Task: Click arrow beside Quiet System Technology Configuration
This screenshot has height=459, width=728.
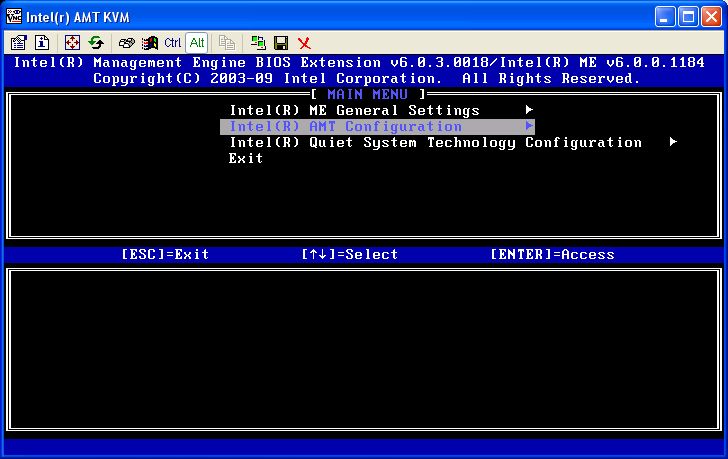Action: click(673, 142)
